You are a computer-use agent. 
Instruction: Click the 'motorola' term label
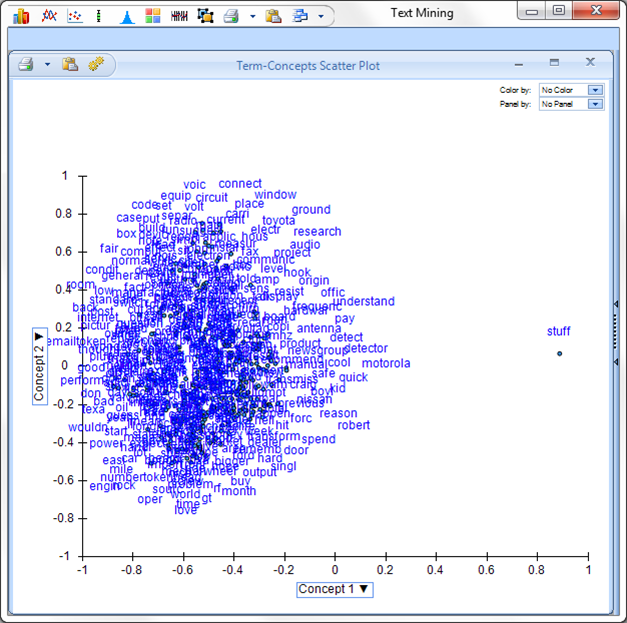pos(386,363)
